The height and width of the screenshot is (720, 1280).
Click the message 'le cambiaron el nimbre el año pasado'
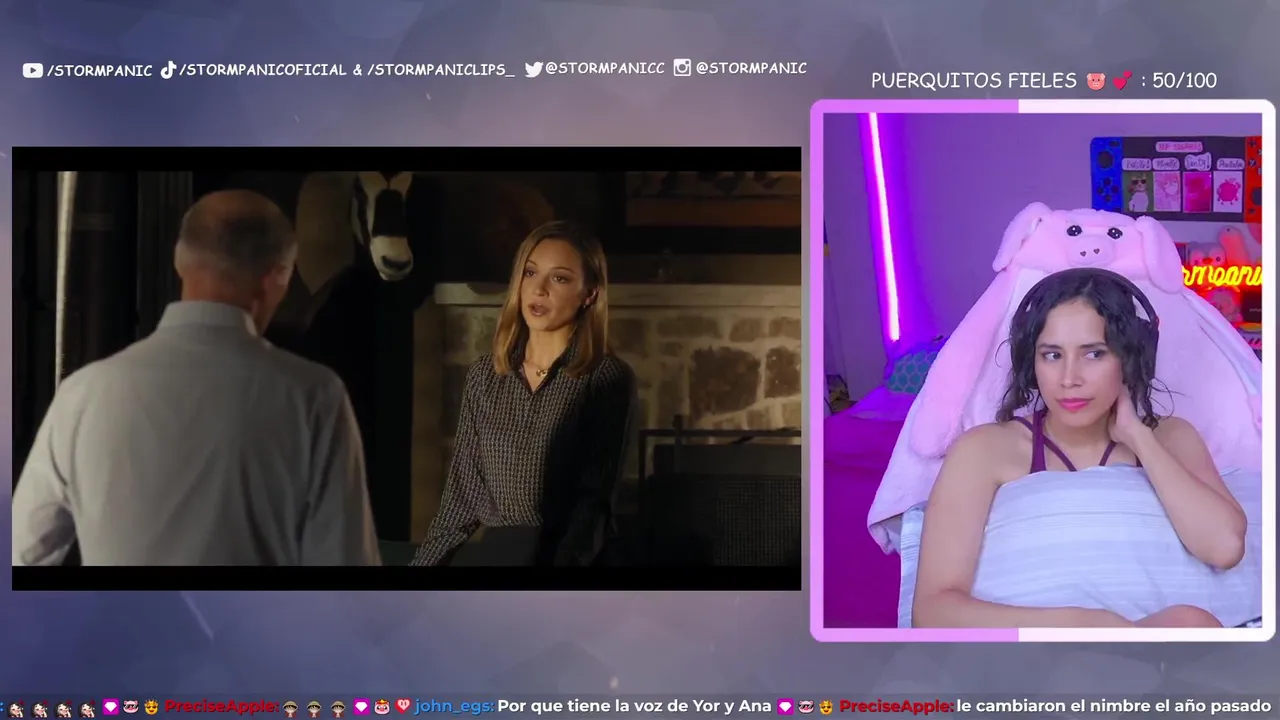click(1114, 706)
